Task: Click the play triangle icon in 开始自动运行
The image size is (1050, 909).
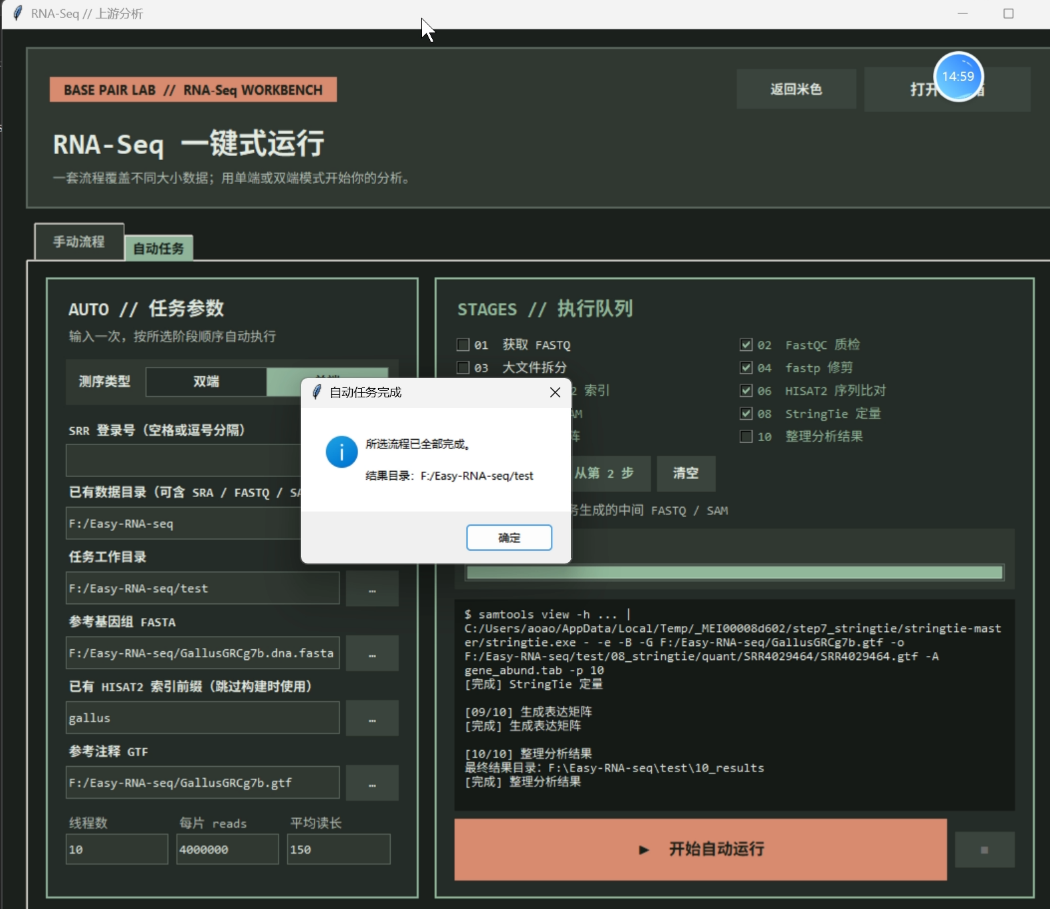Action: (x=644, y=850)
